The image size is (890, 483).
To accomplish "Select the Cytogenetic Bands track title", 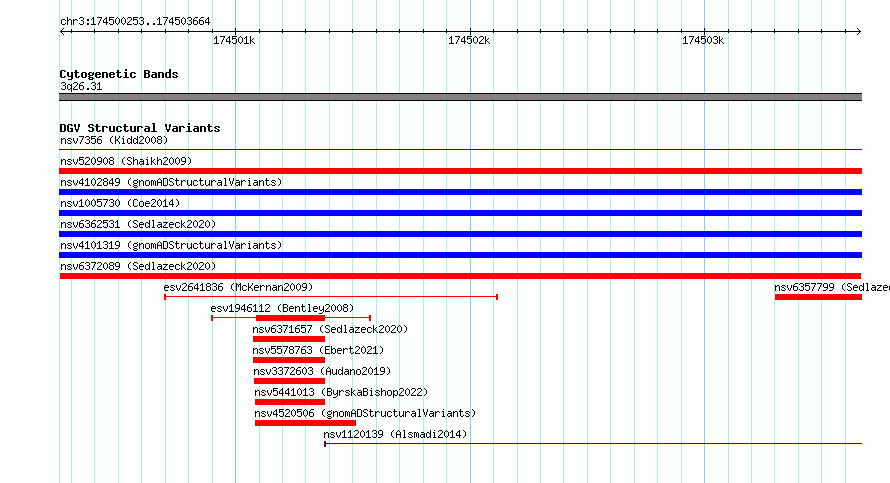I will (119, 74).
